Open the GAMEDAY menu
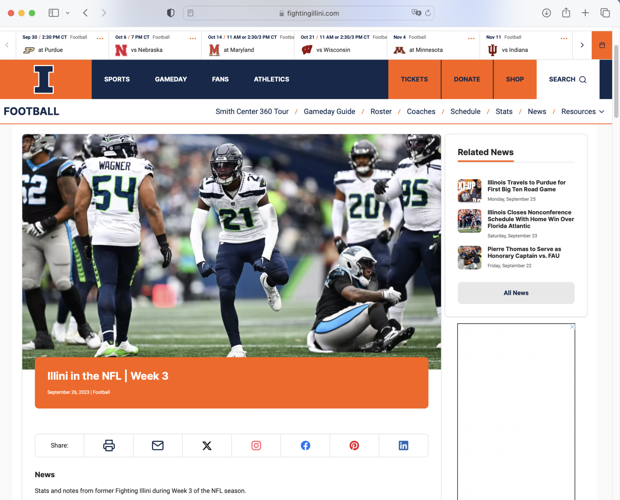The image size is (620, 500). tap(171, 79)
